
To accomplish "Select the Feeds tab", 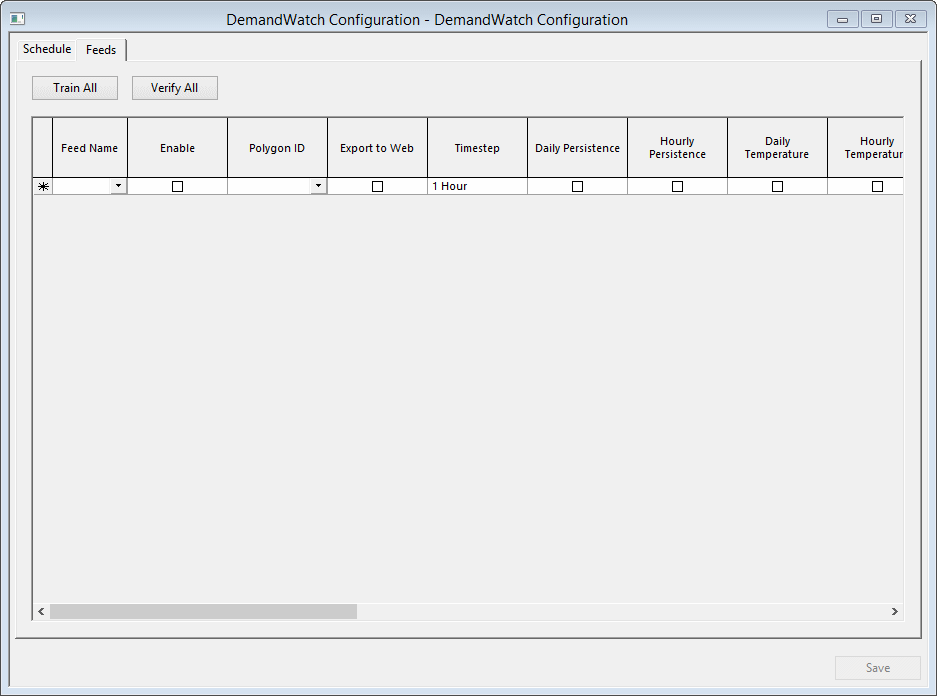I will (100, 49).
